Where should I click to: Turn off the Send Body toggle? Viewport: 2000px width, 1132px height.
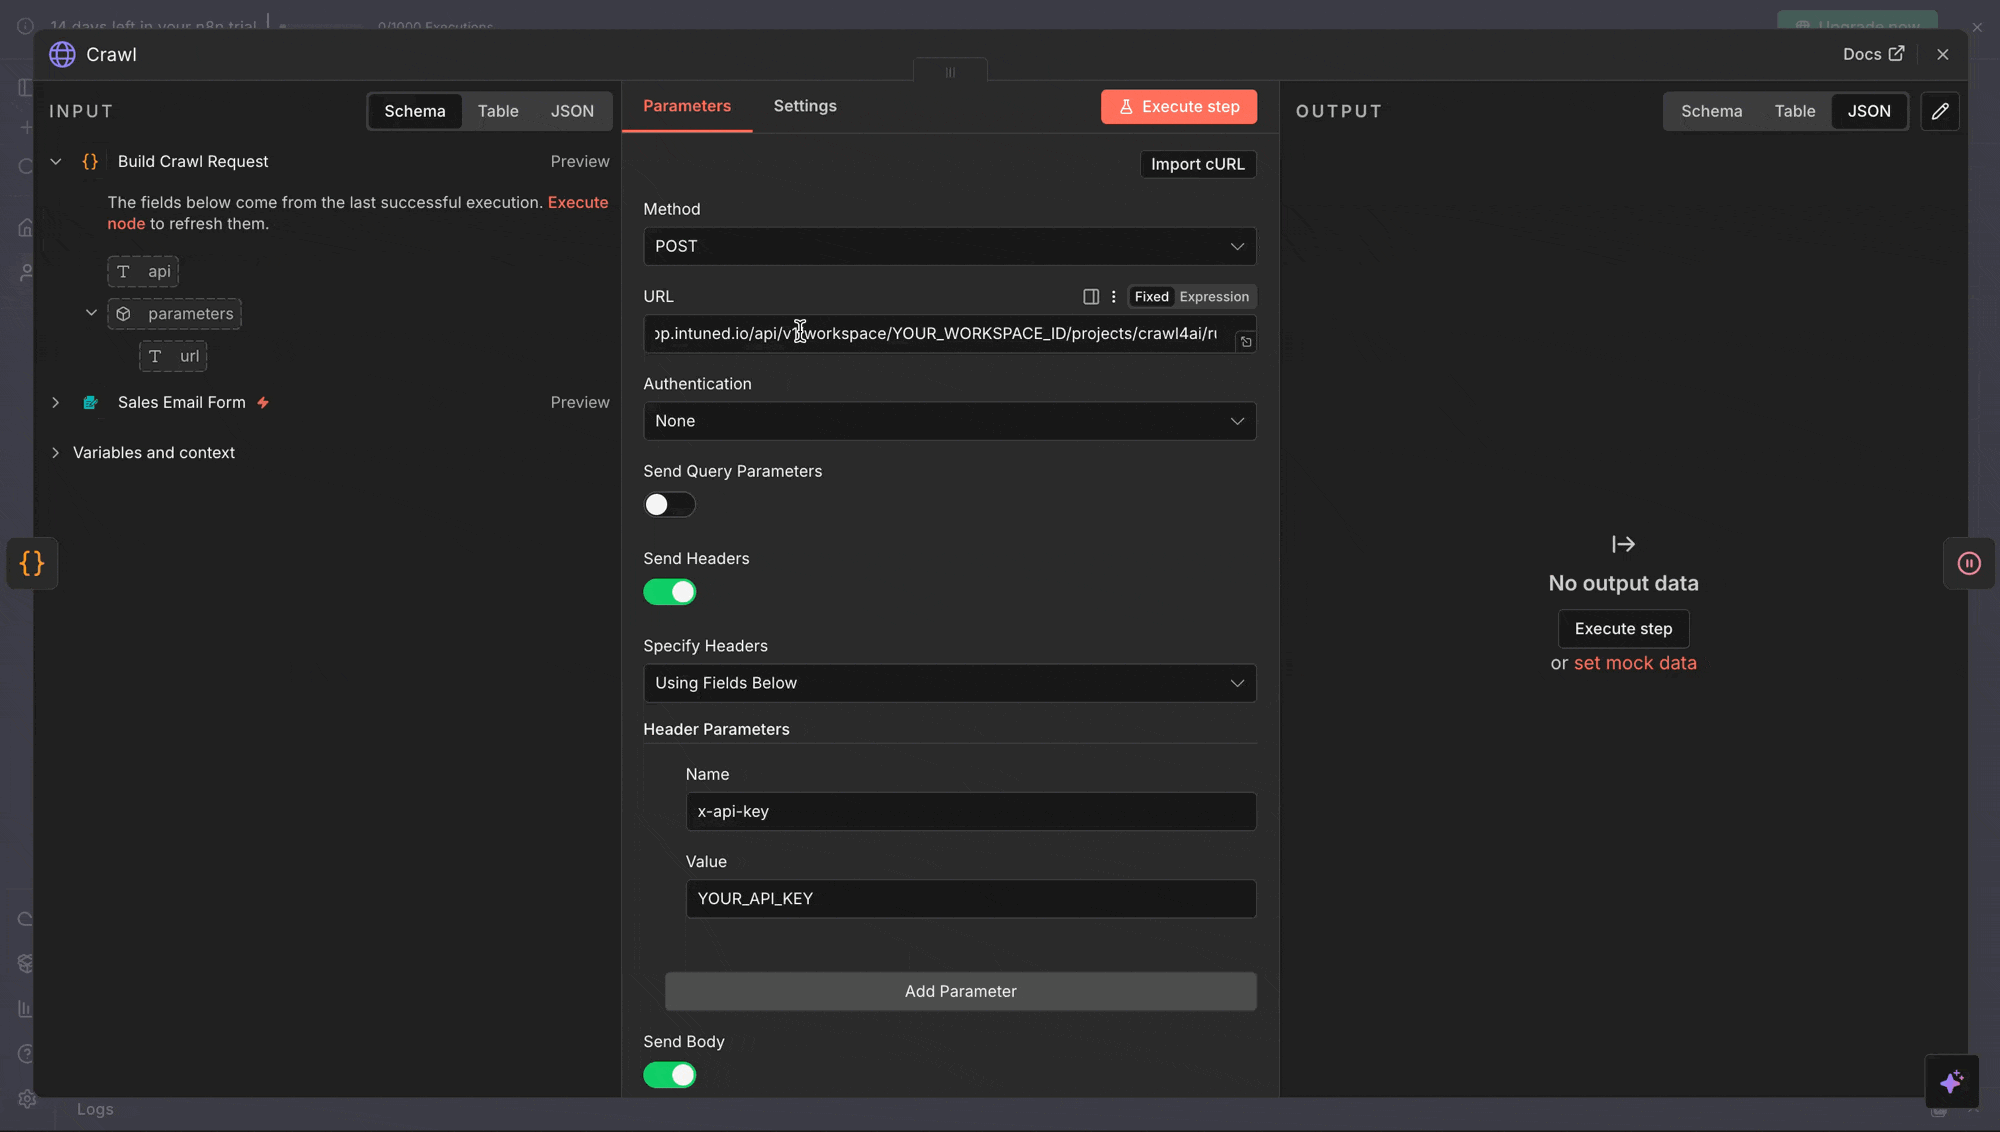pos(669,1074)
